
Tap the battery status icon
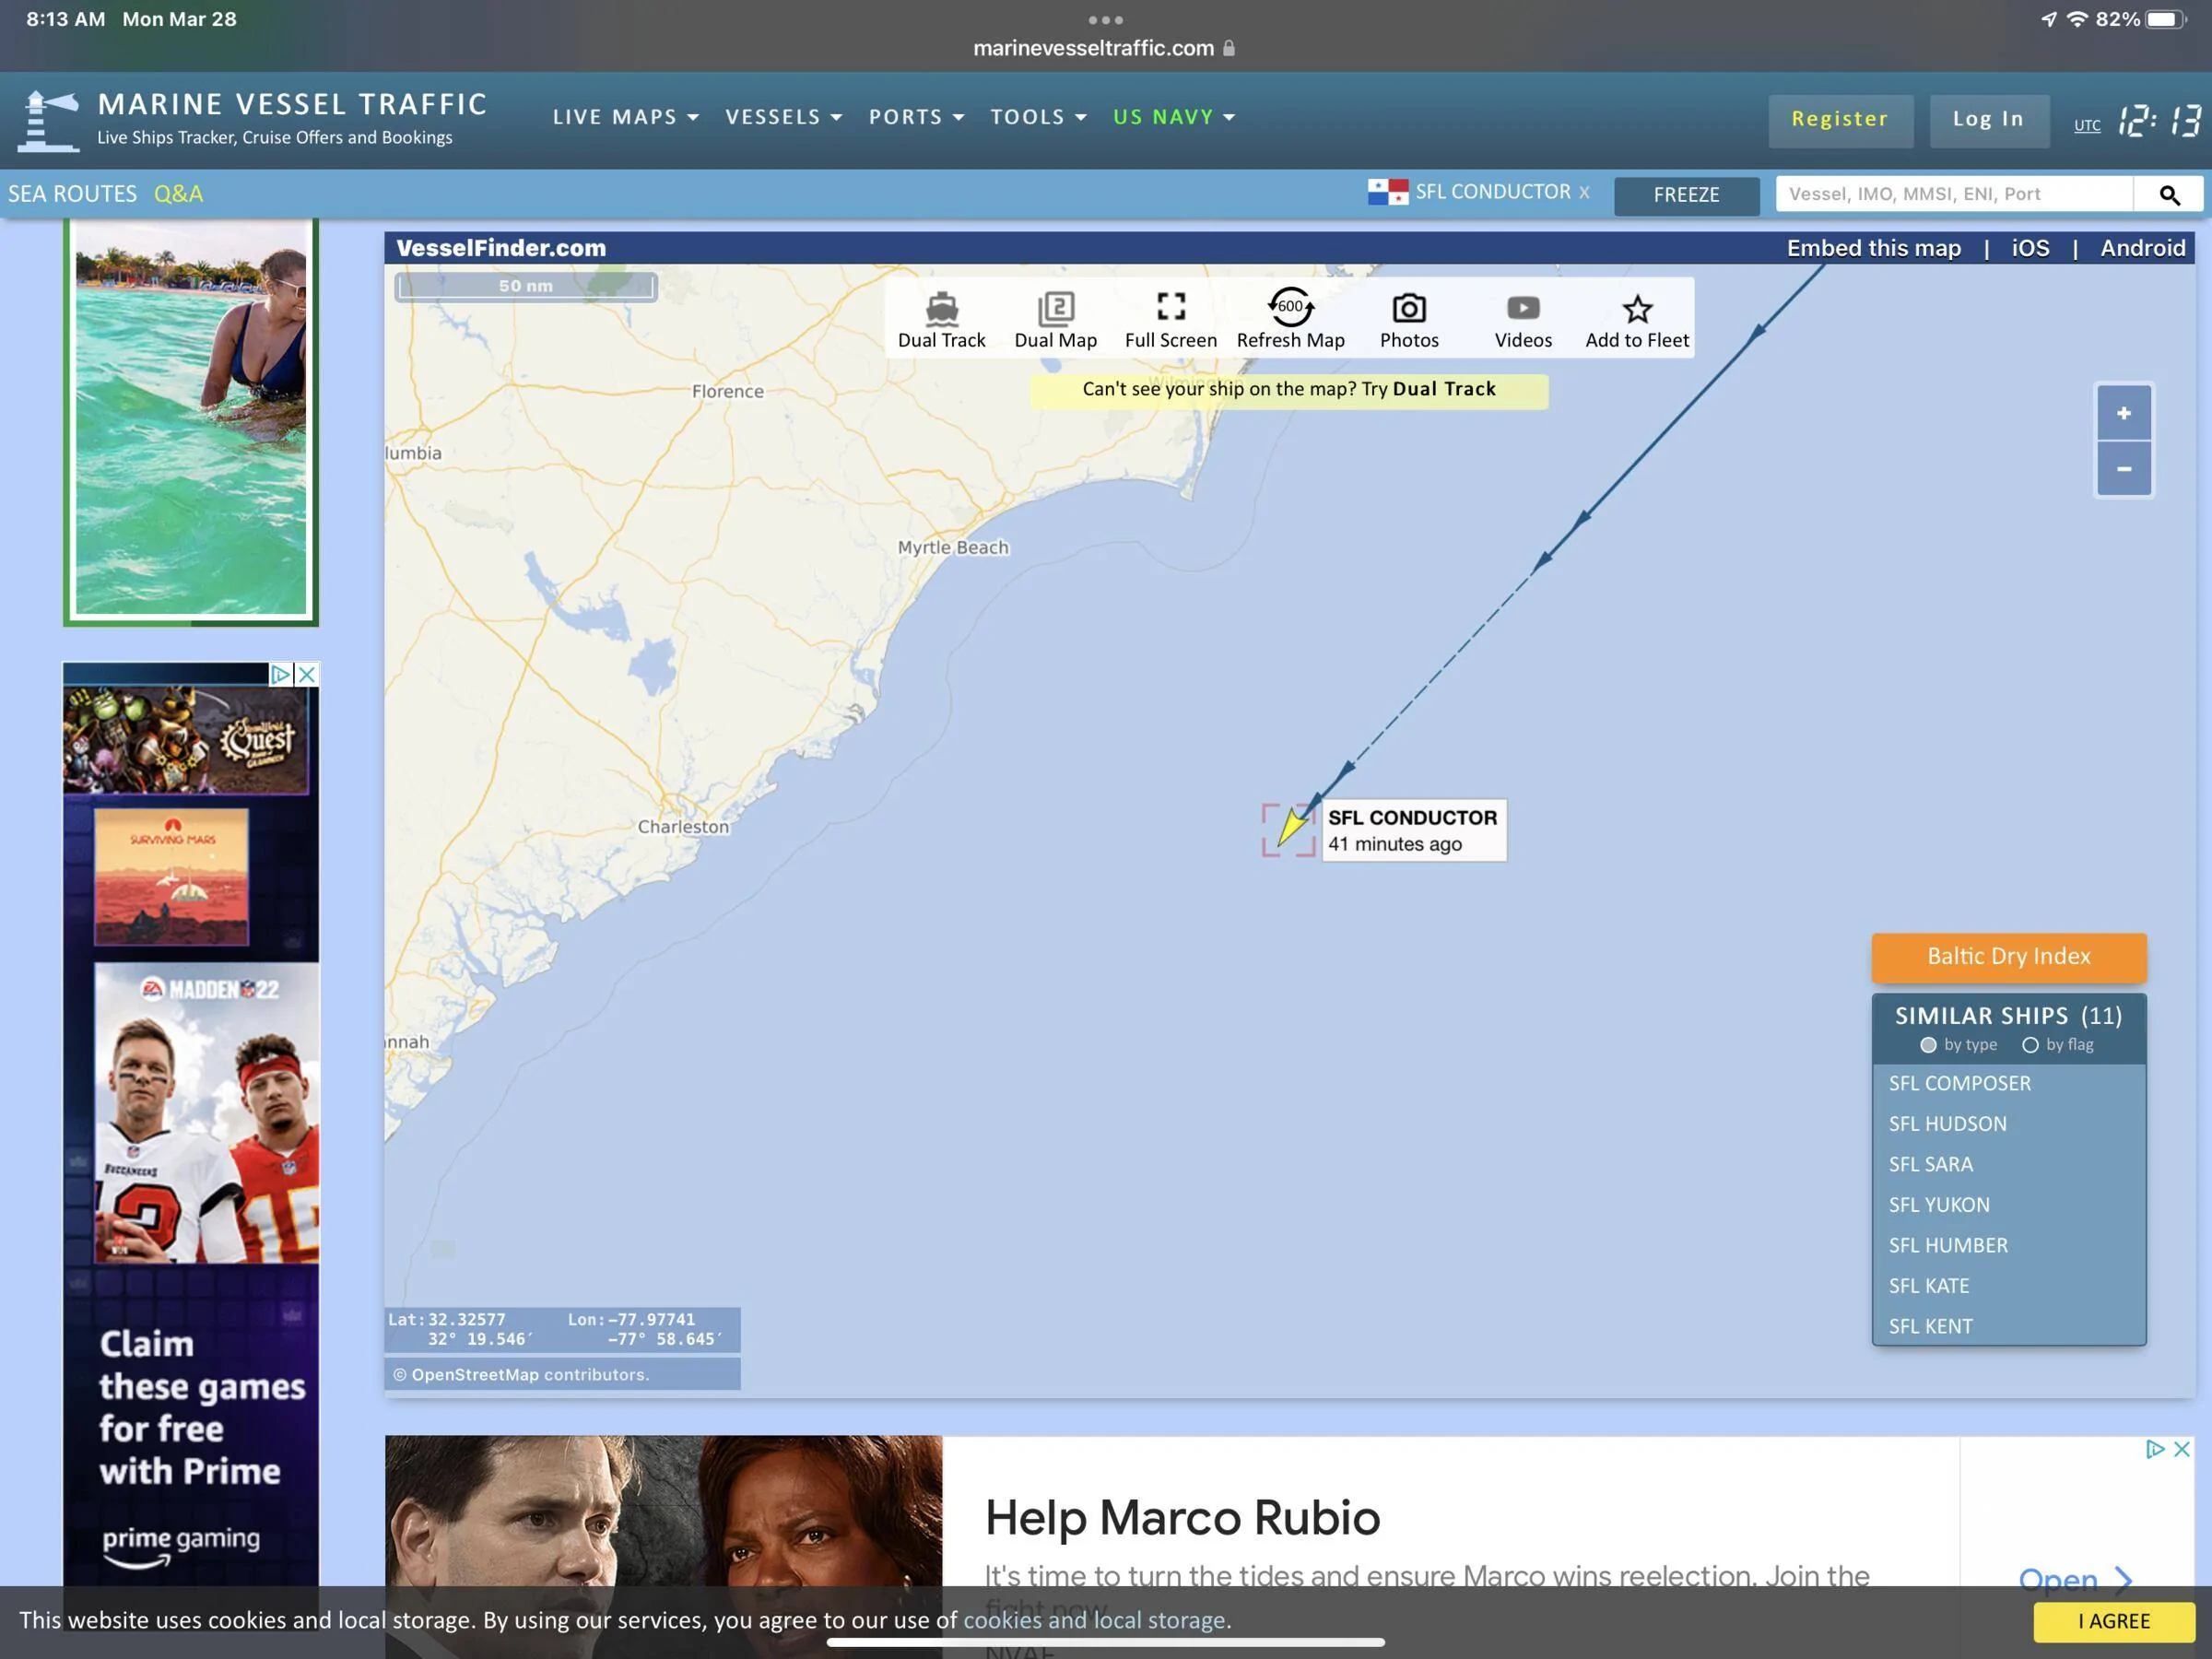(x=2166, y=20)
